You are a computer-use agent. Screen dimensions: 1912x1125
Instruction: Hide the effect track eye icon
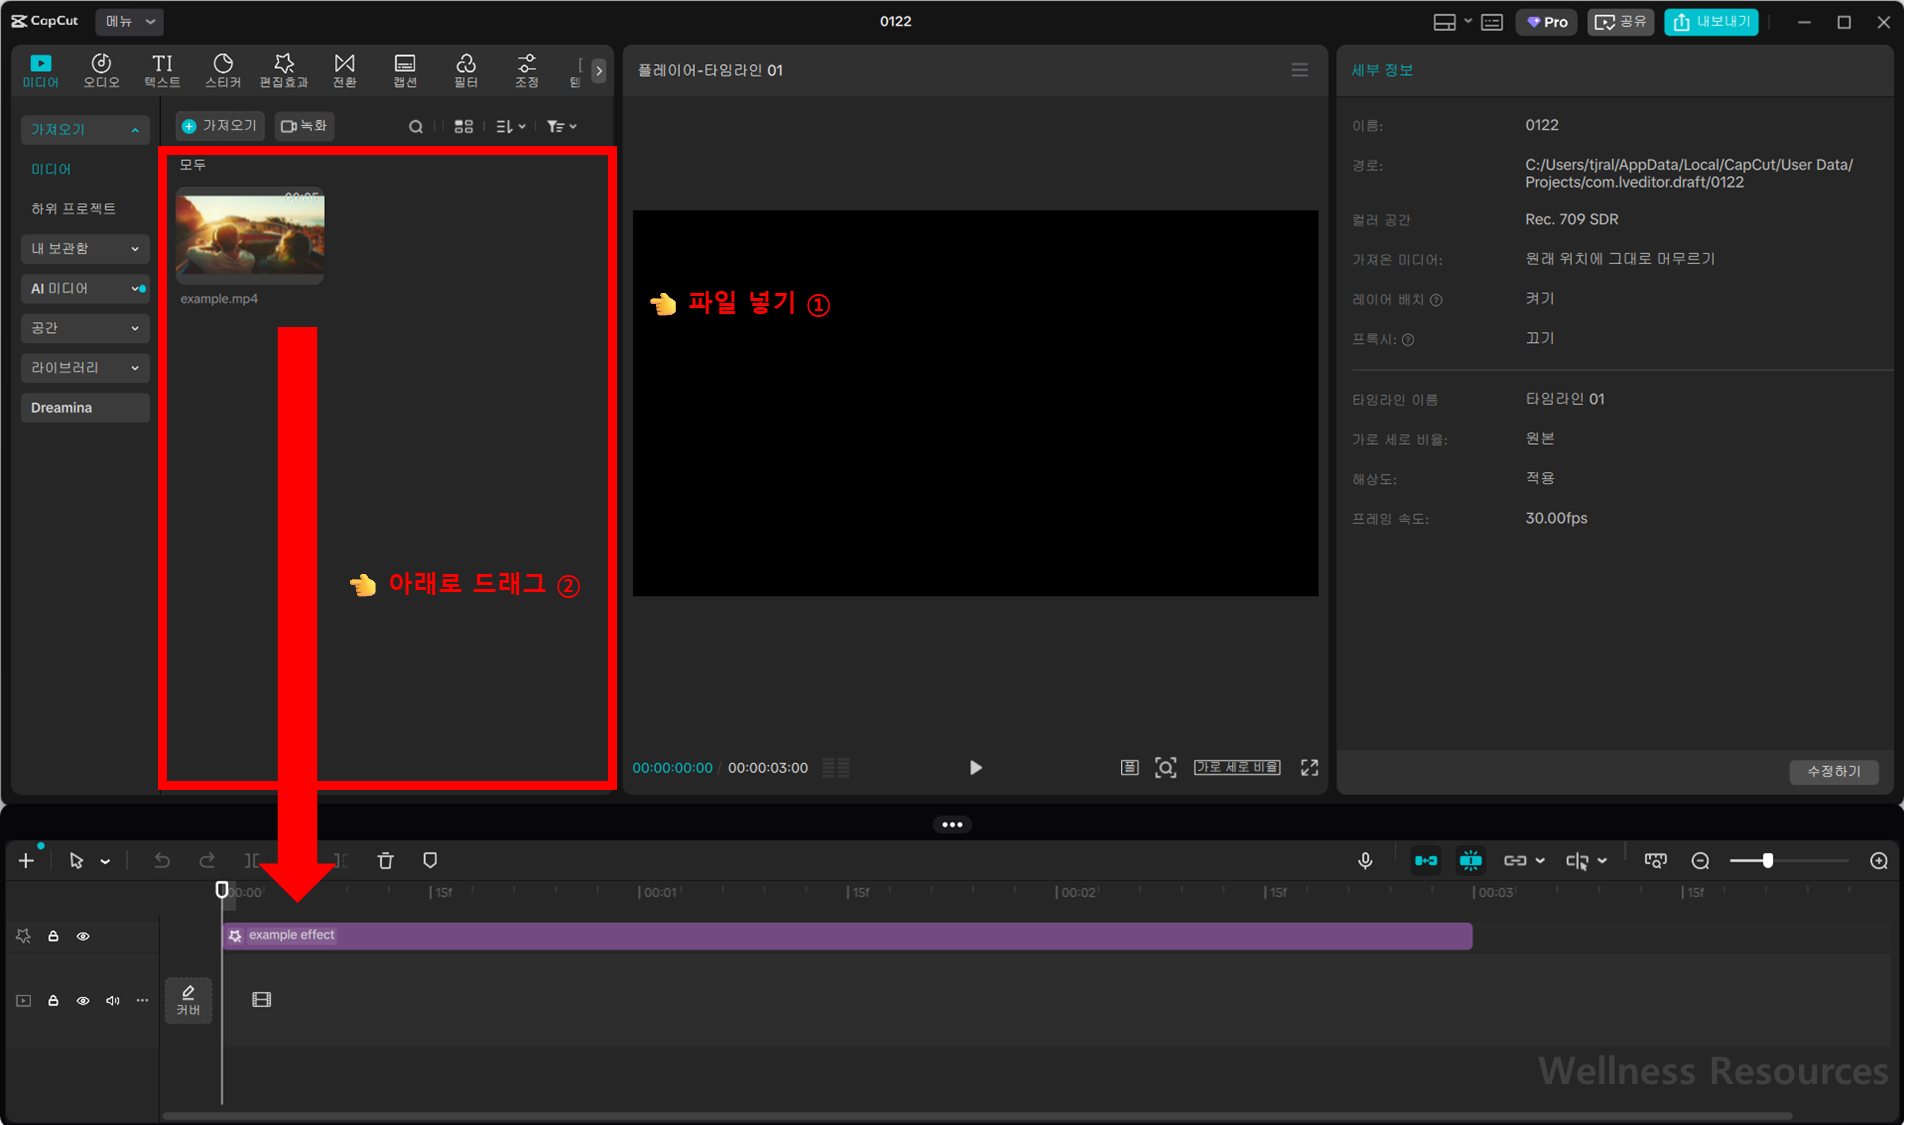point(83,936)
